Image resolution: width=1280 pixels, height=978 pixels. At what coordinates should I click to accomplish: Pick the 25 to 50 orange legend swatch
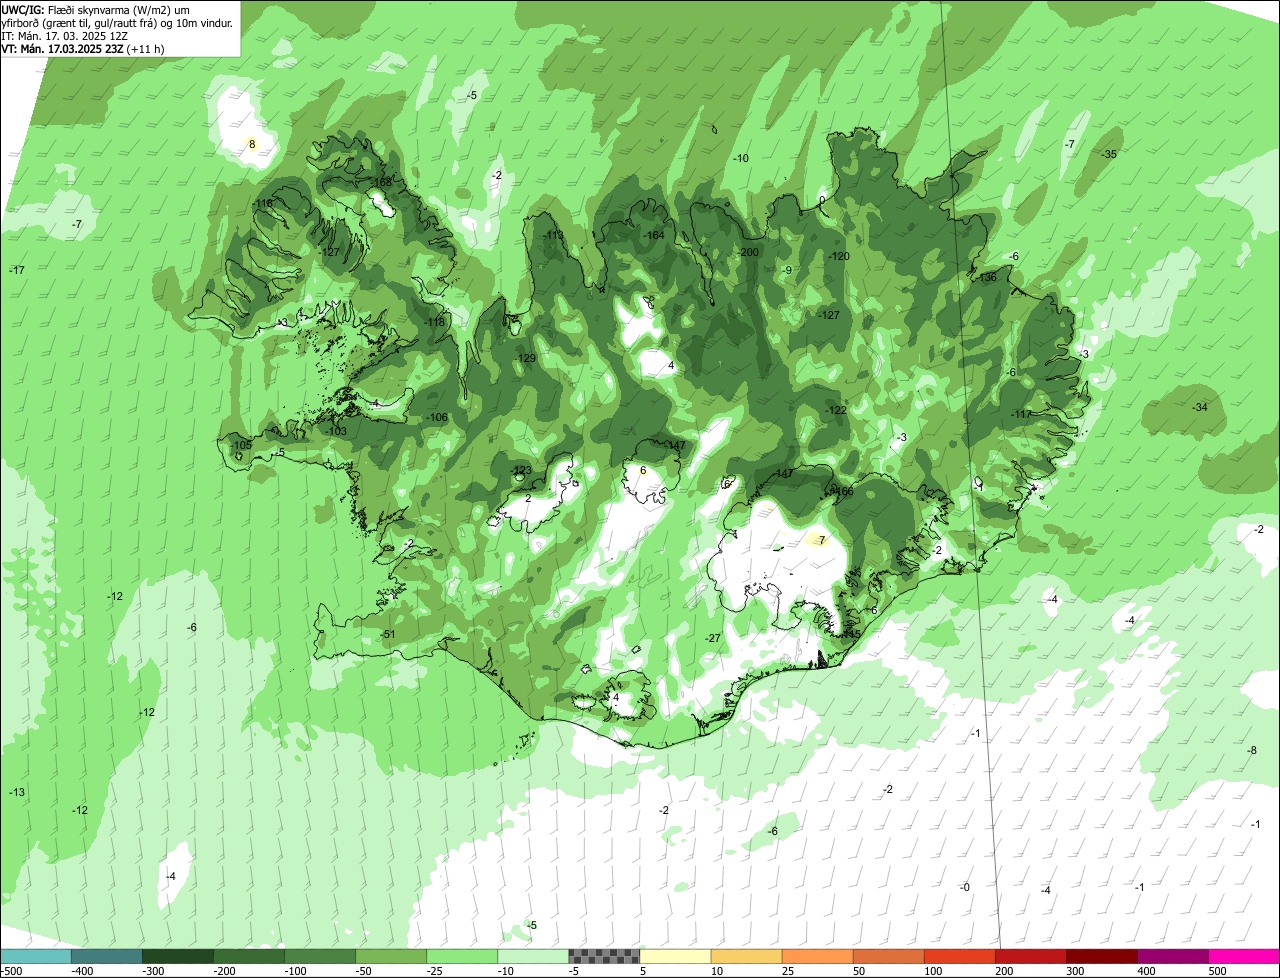817,956
